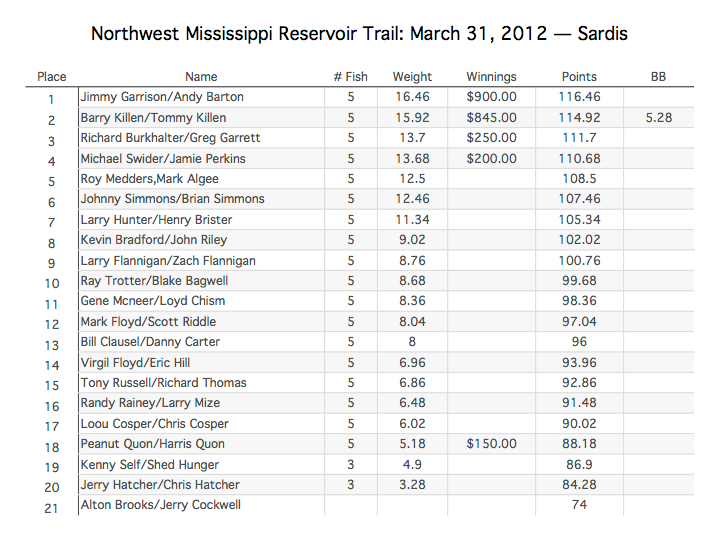719x541 pixels.
Task: Click the weight value '4.9'
Action: click(x=412, y=464)
